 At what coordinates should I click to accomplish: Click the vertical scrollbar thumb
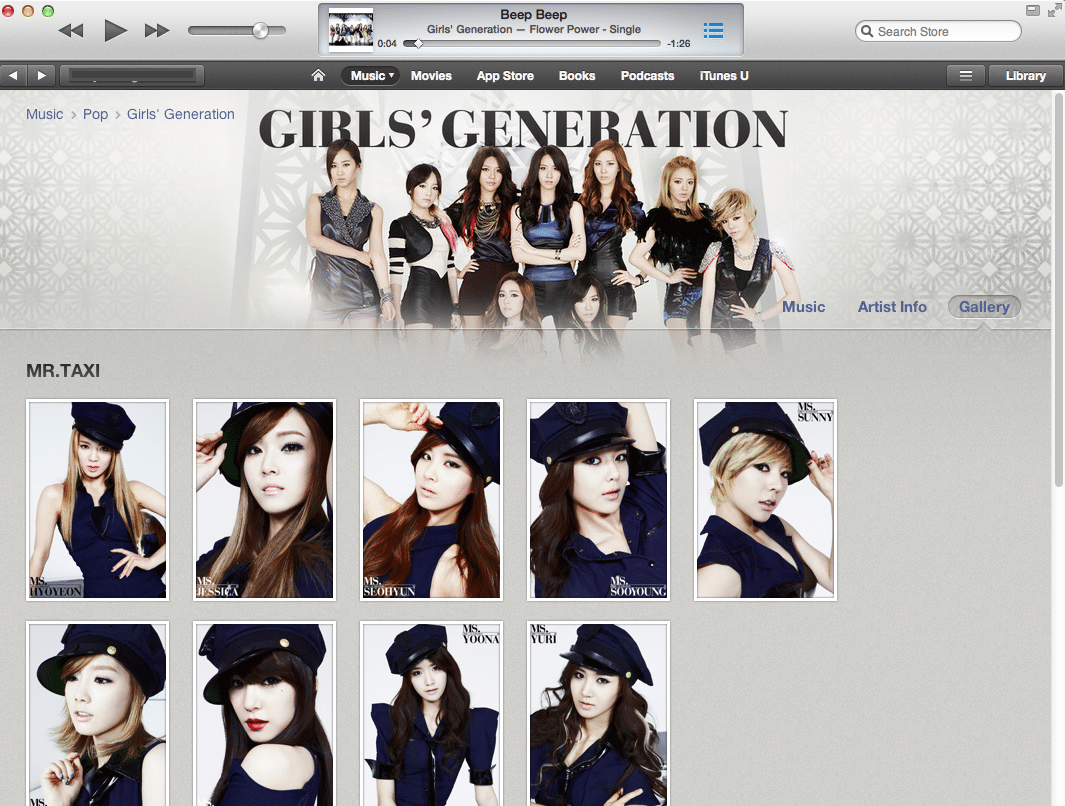[1058, 290]
